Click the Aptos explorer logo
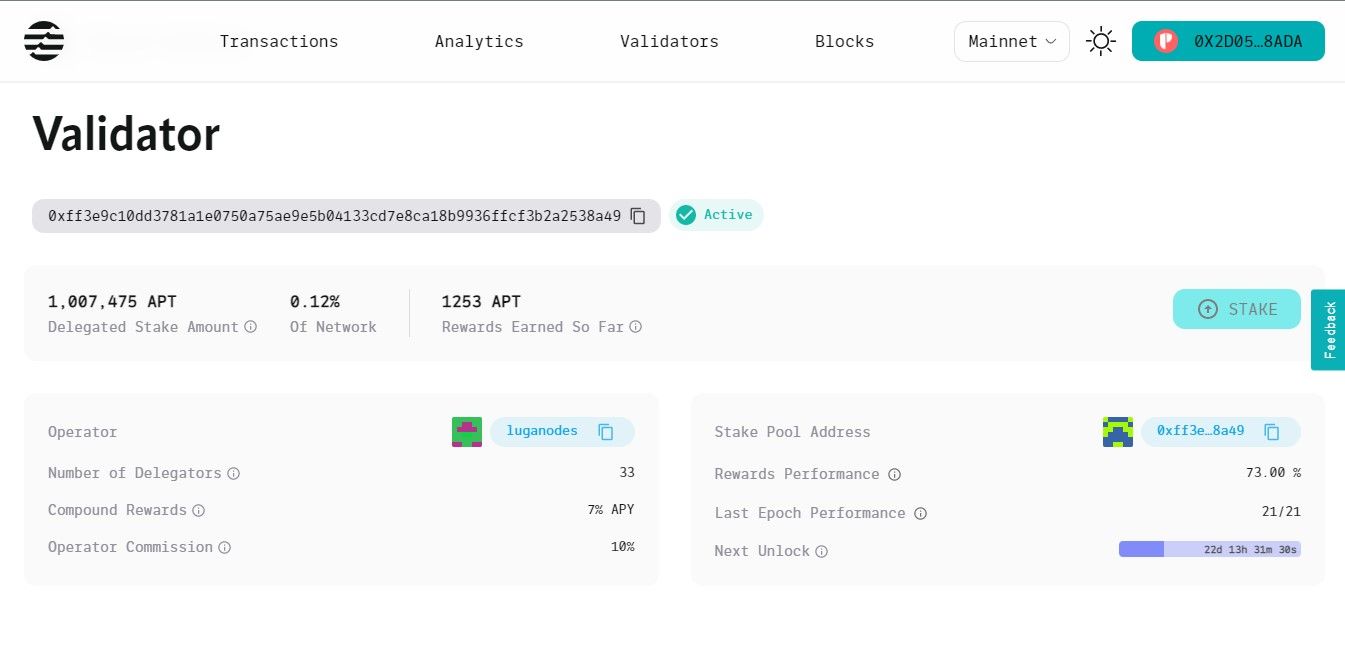Viewport: 1345px width, 656px height. [x=44, y=41]
